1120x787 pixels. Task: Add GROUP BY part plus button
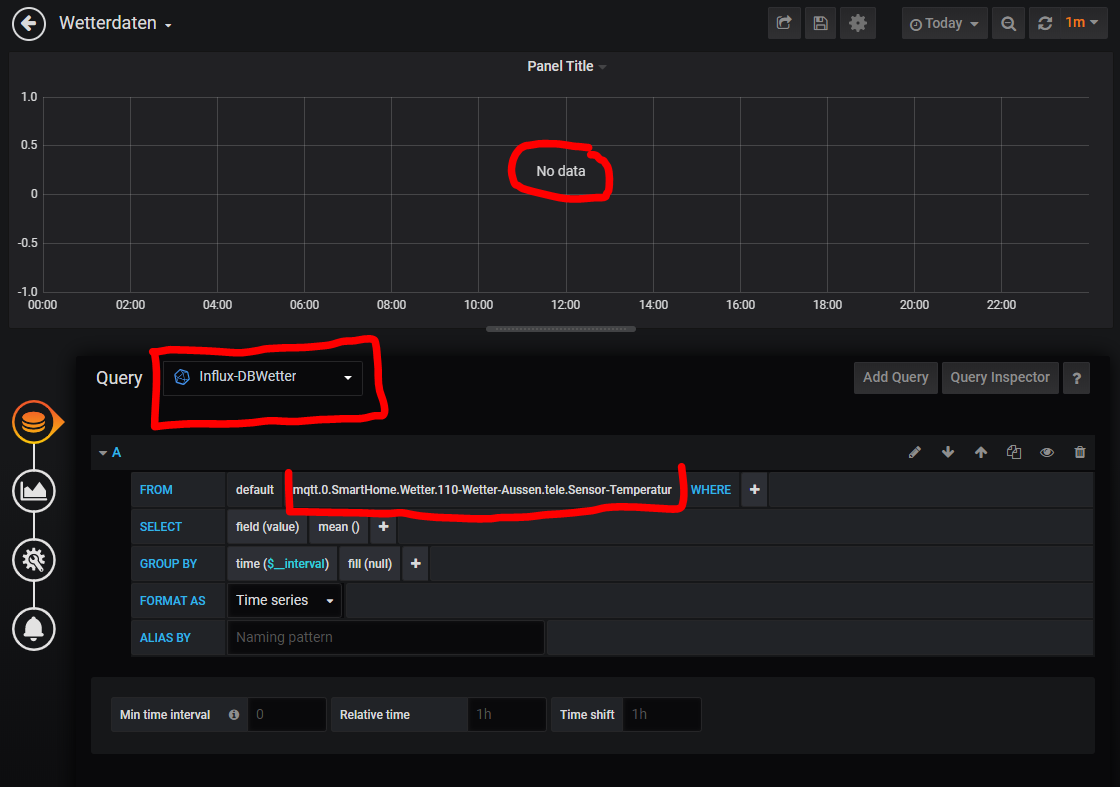coord(416,564)
